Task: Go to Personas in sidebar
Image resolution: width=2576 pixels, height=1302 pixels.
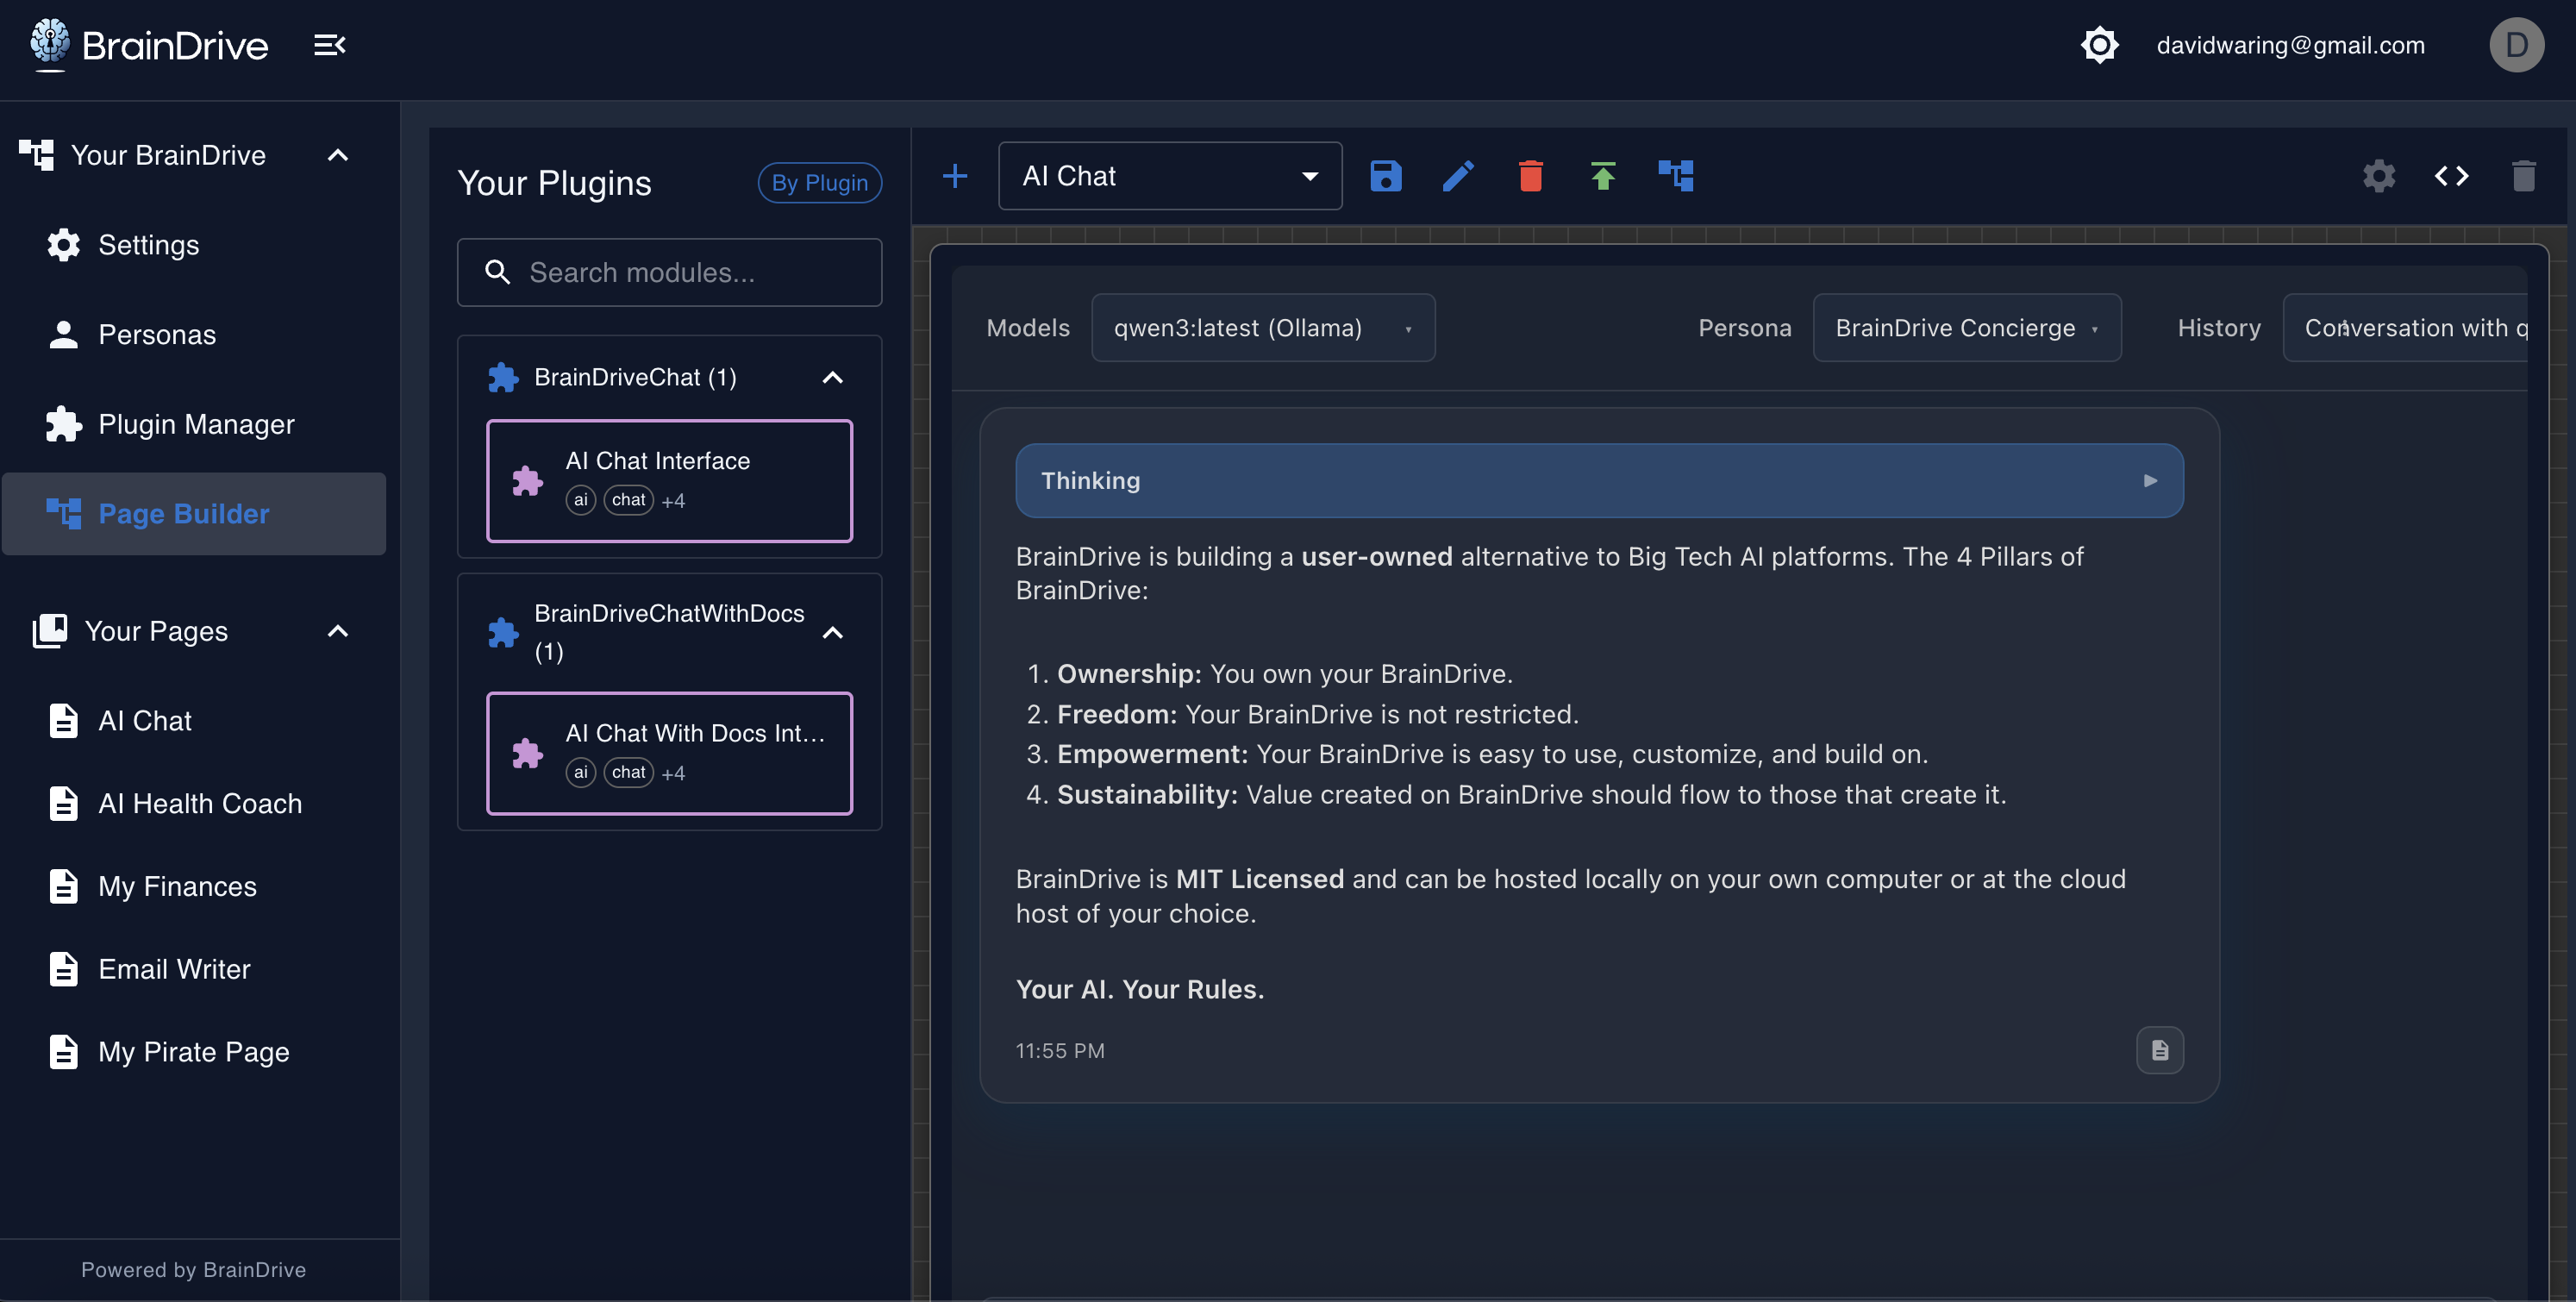Action: pos(157,334)
